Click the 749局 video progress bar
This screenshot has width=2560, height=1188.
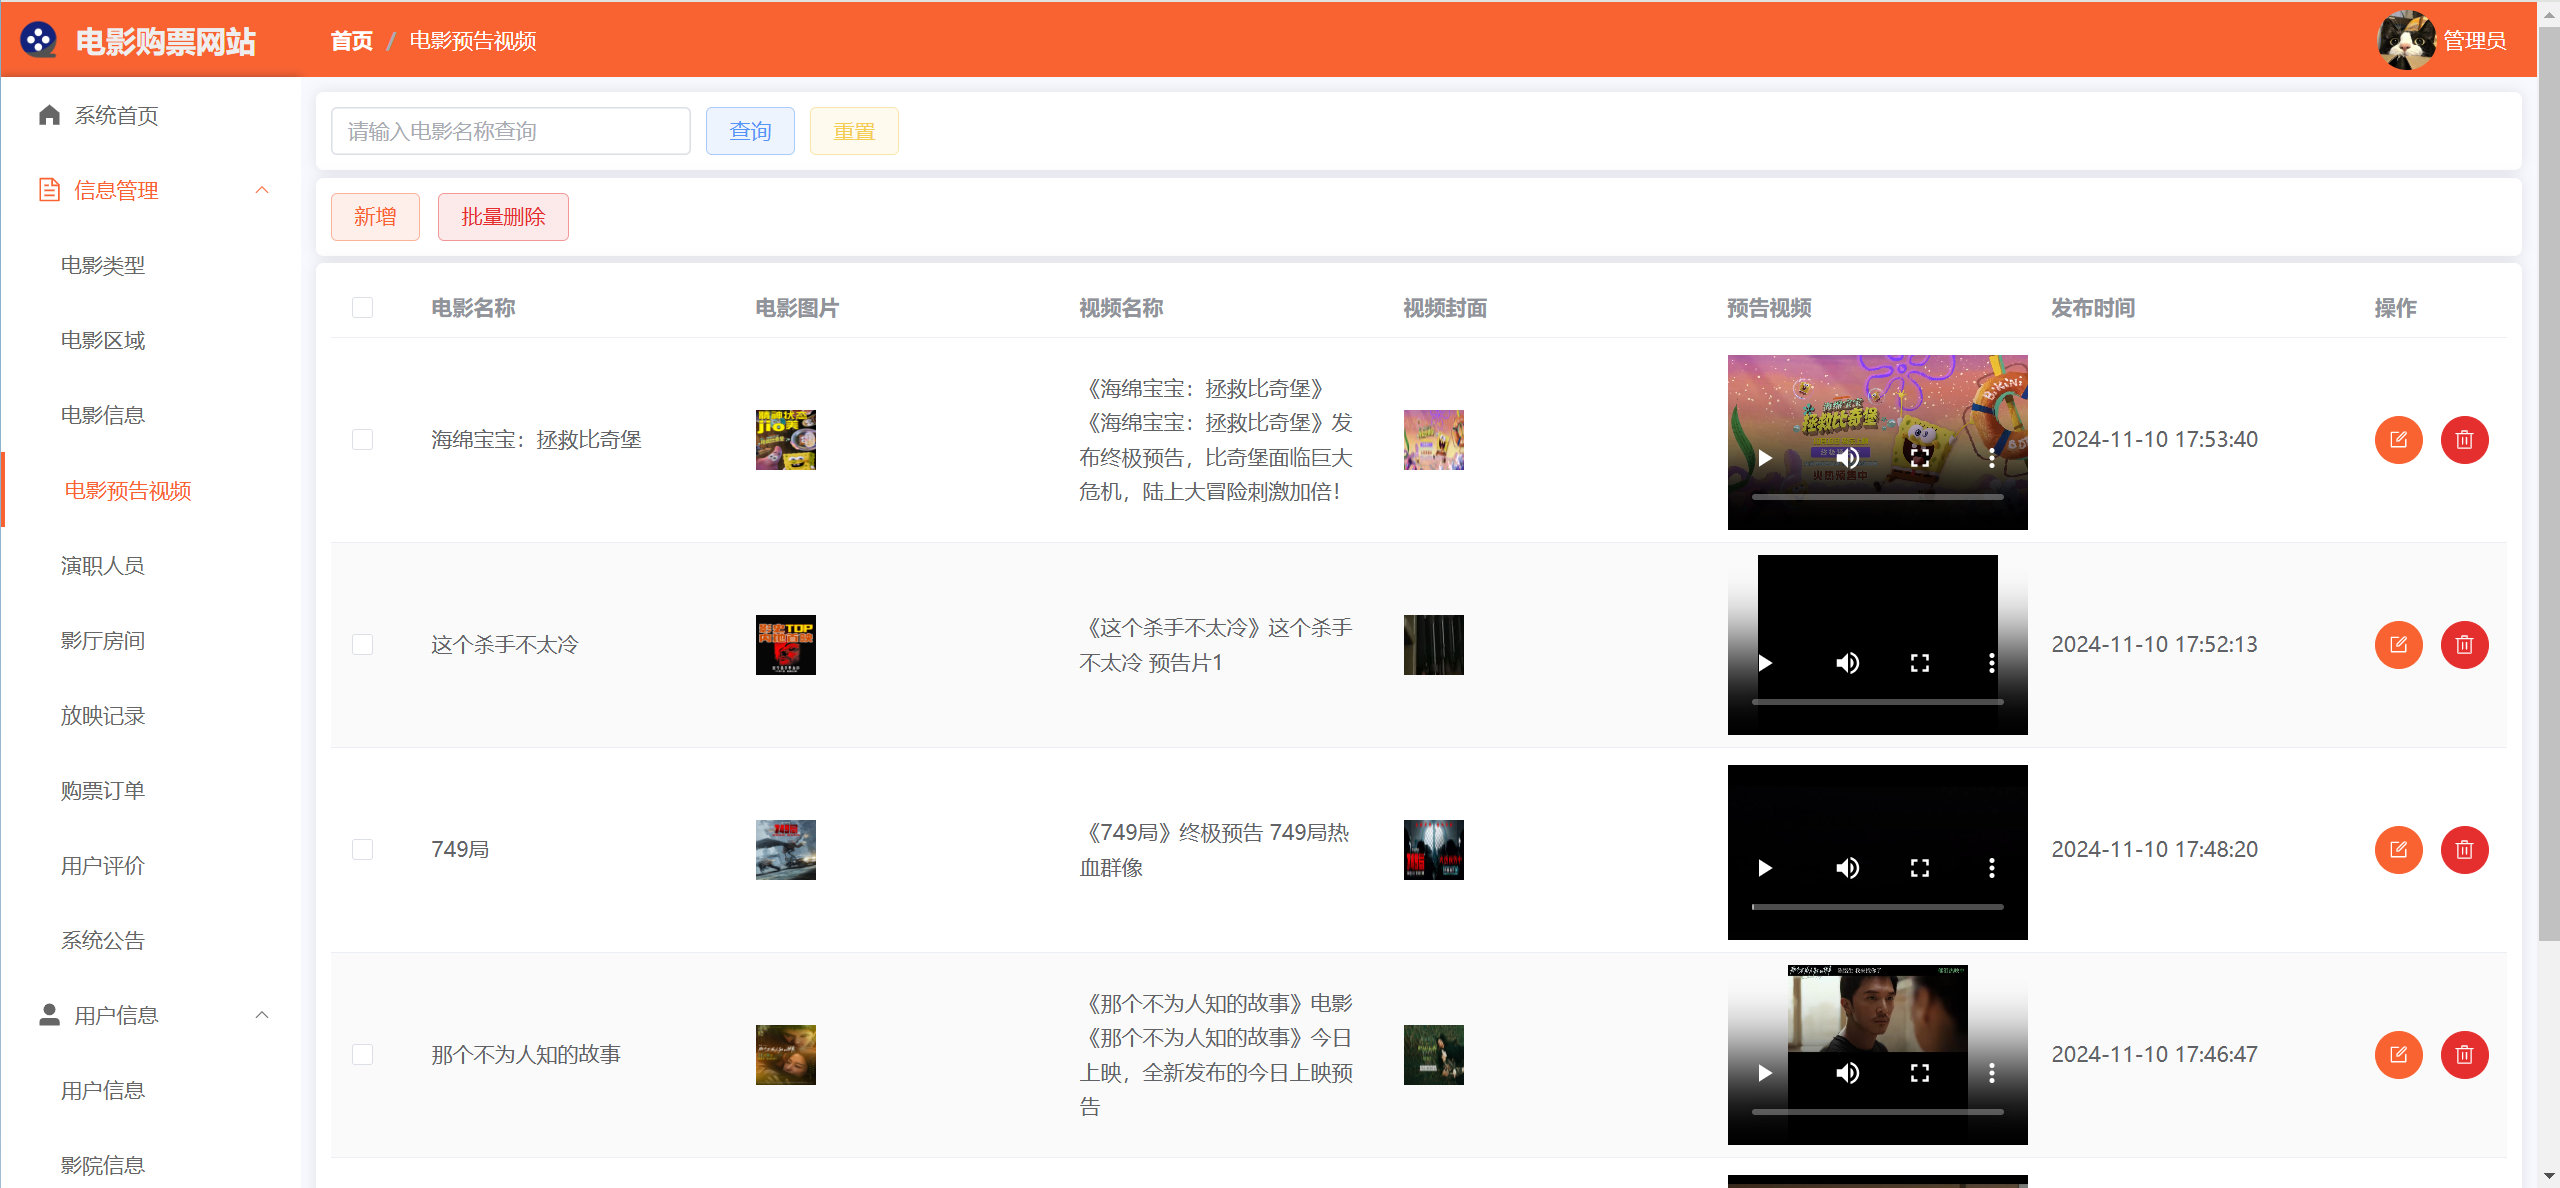(x=1877, y=907)
